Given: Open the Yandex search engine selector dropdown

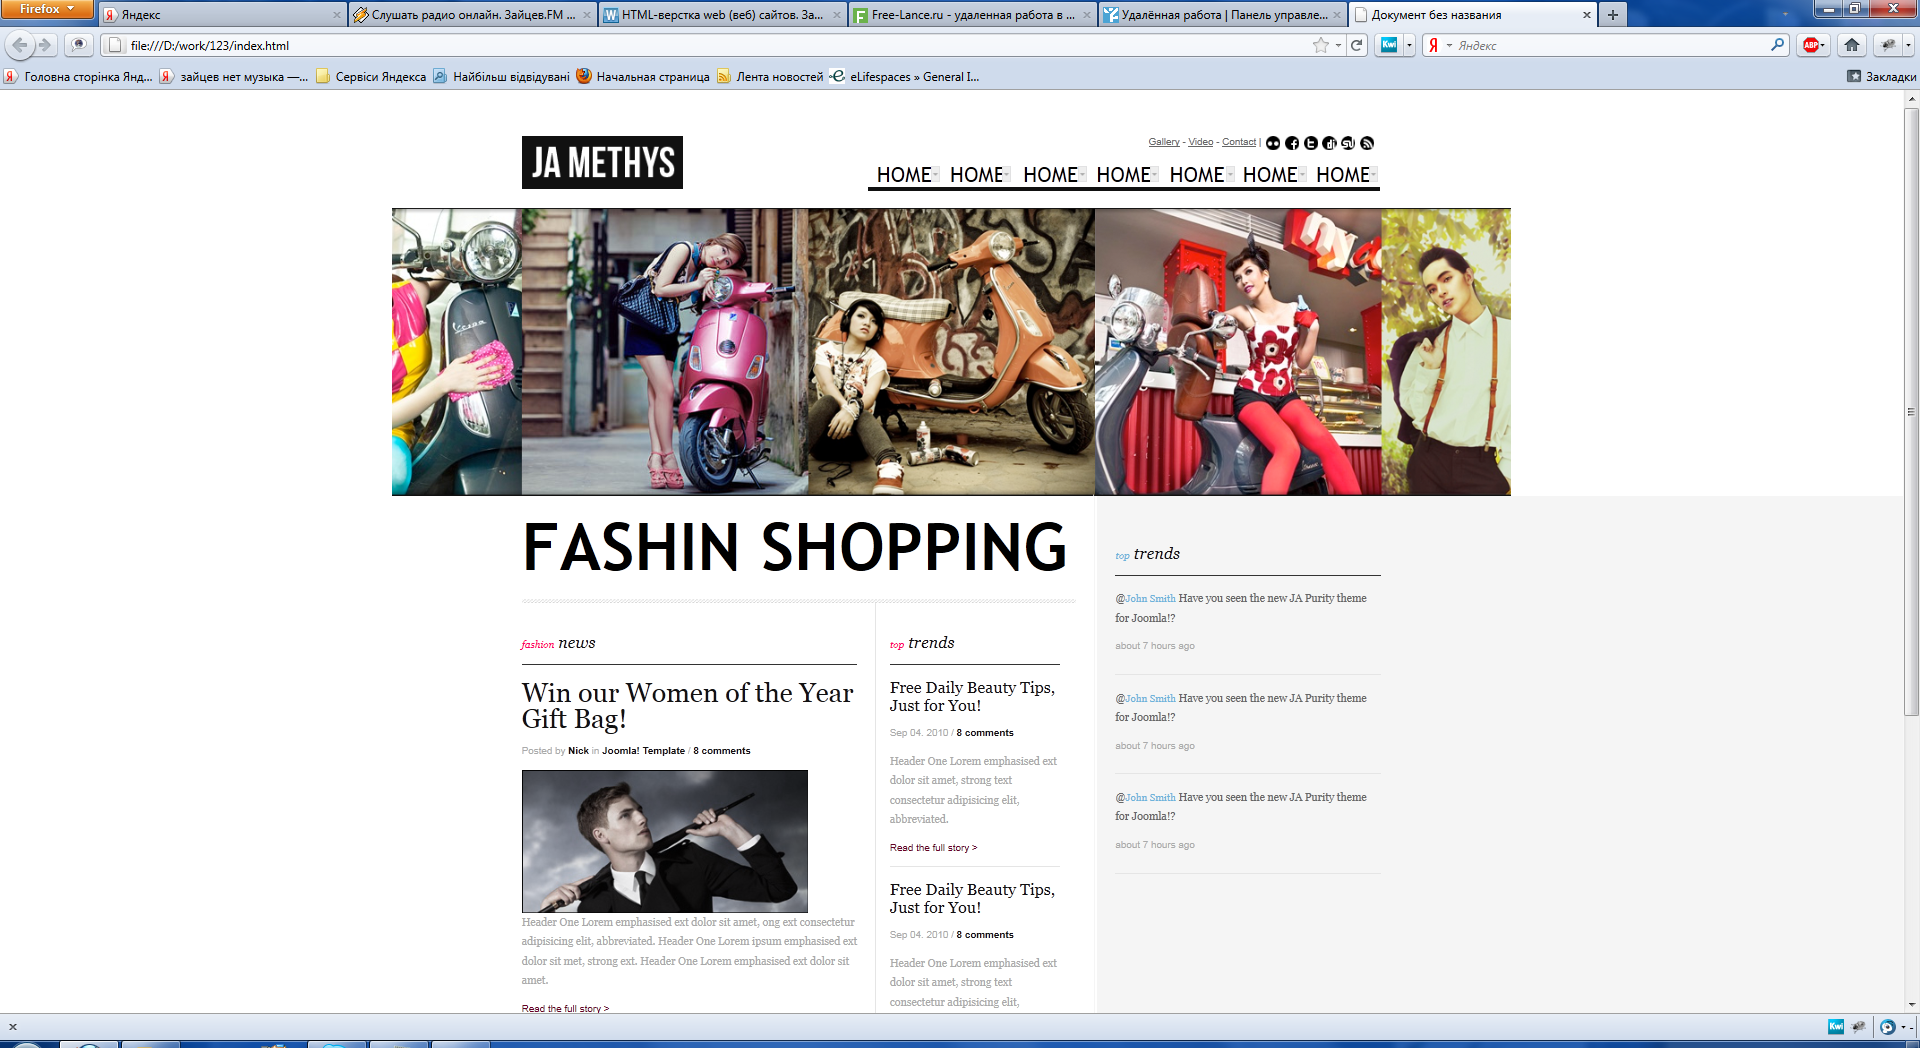Looking at the screenshot, I should 1449,45.
